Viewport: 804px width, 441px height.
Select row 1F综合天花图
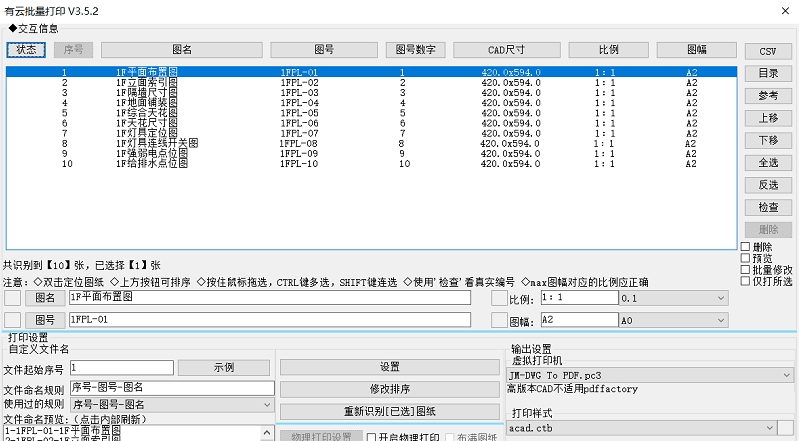[x=371, y=113]
